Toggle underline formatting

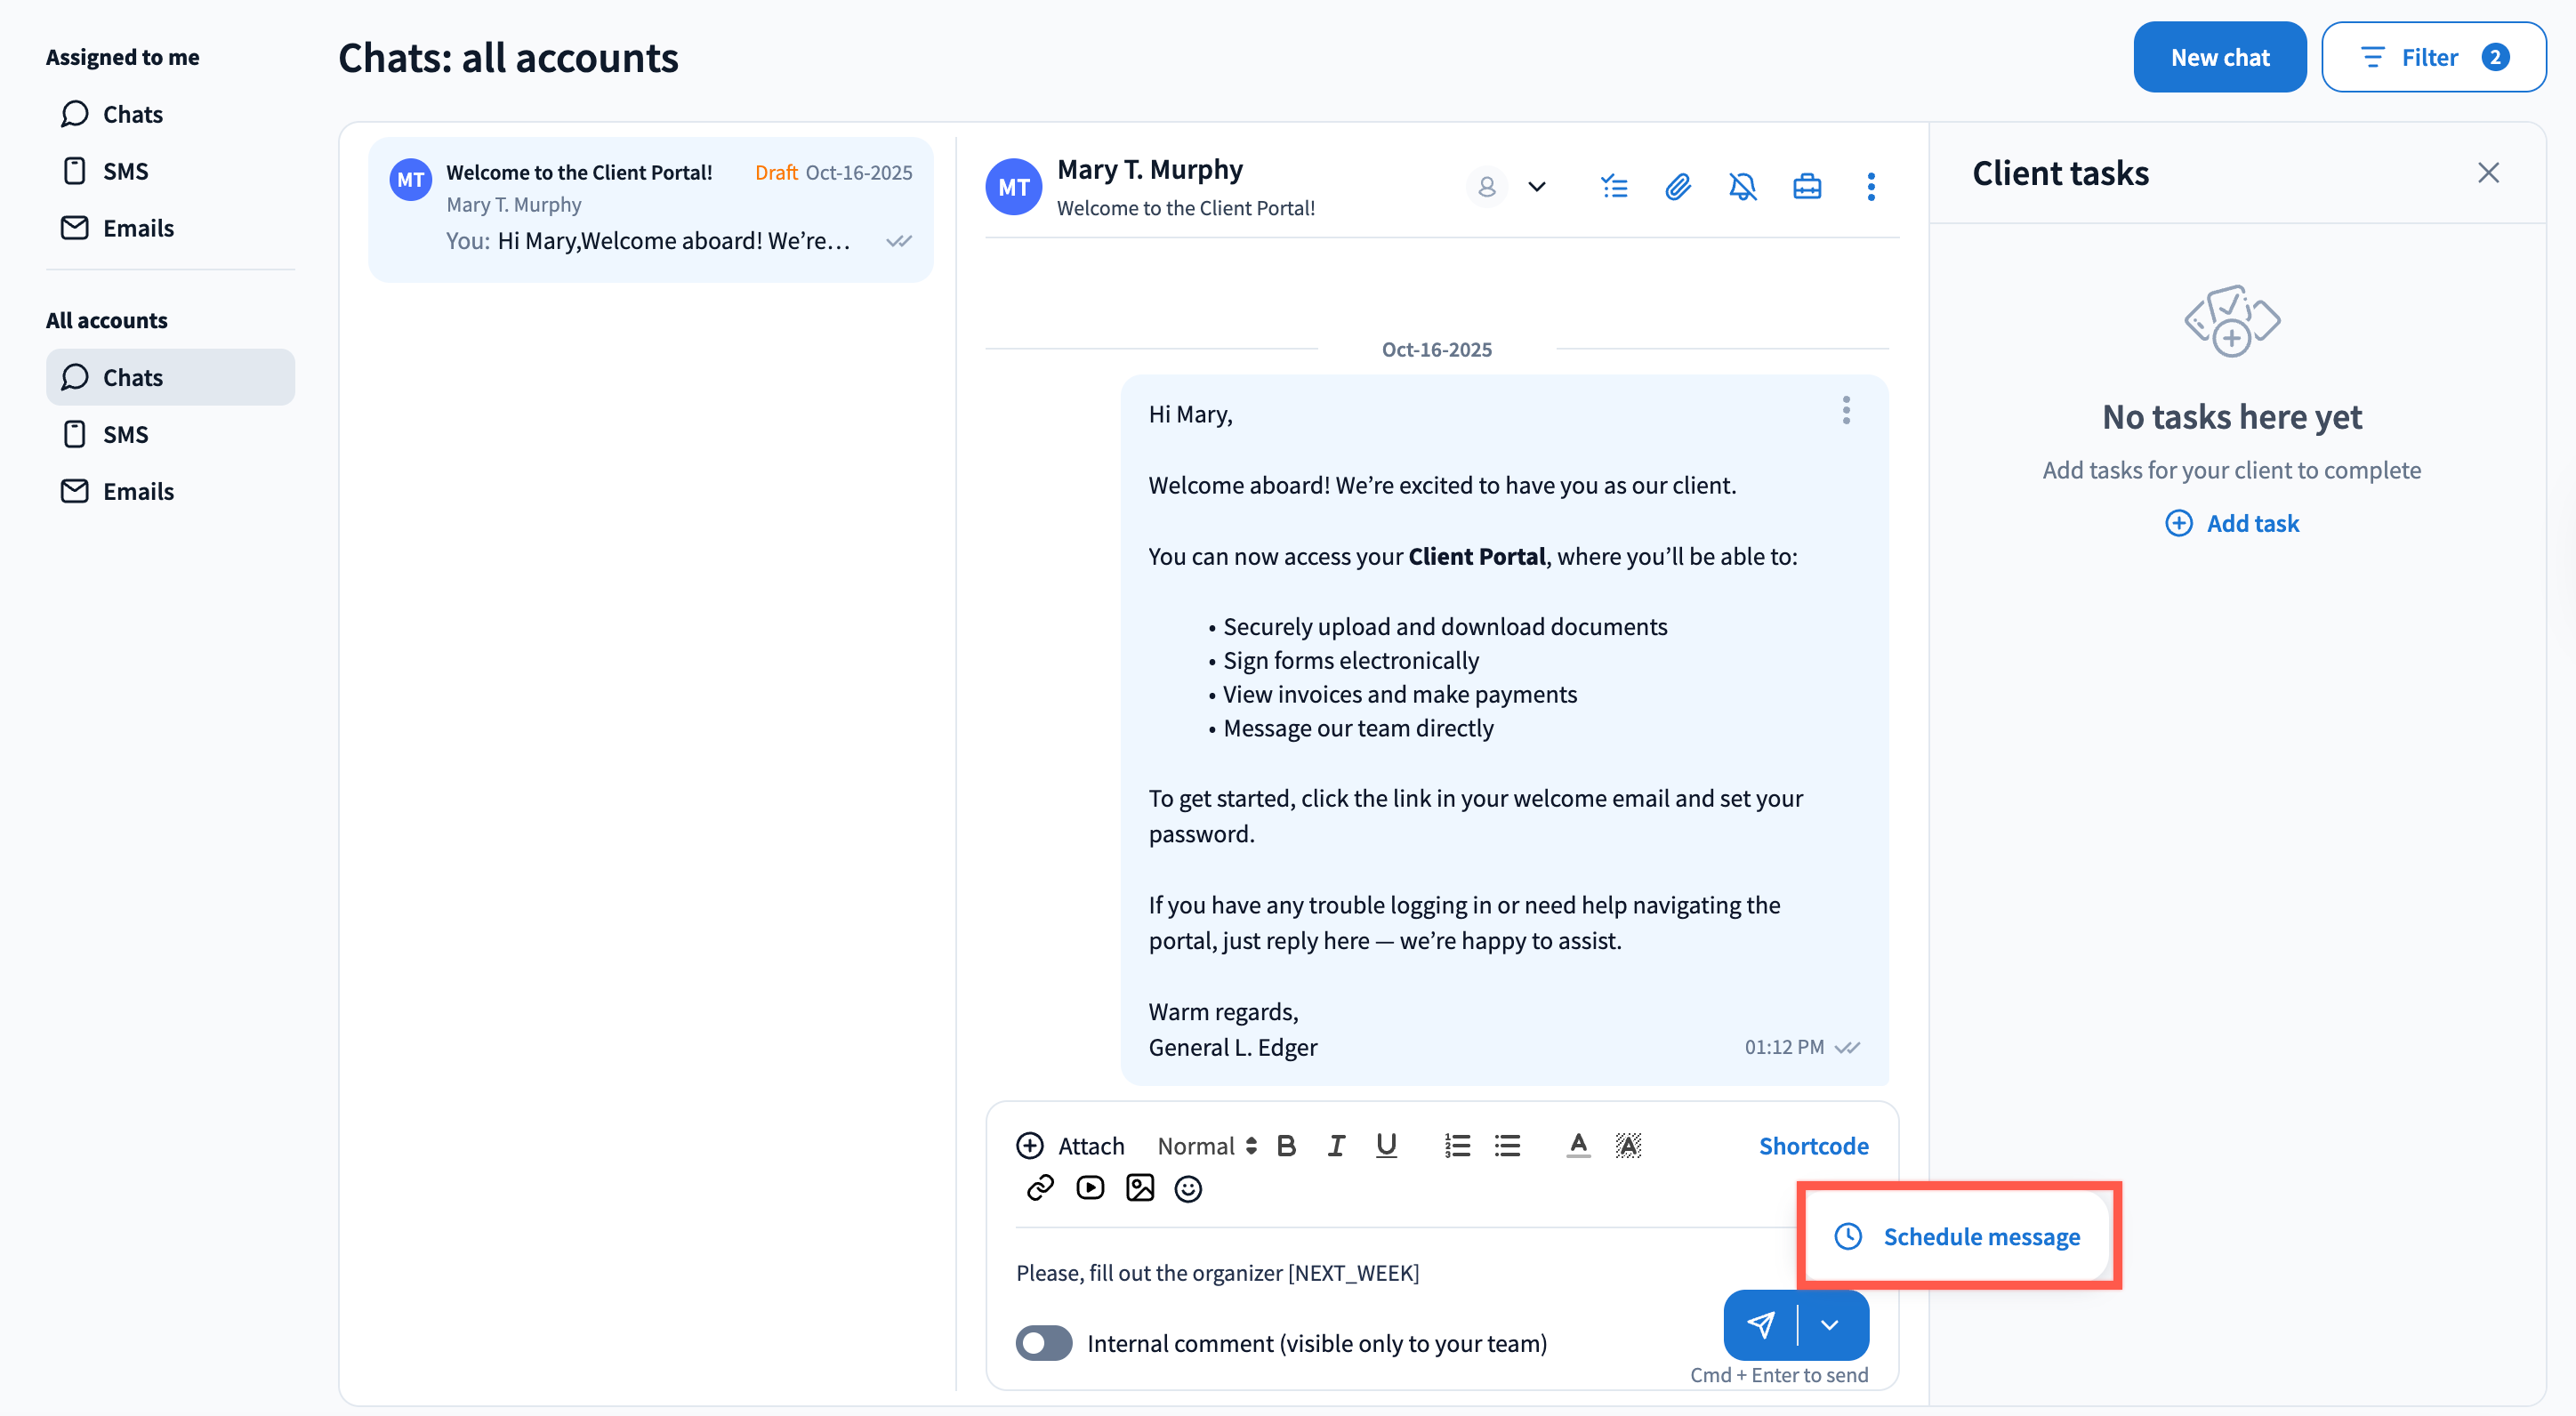point(1386,1146)
